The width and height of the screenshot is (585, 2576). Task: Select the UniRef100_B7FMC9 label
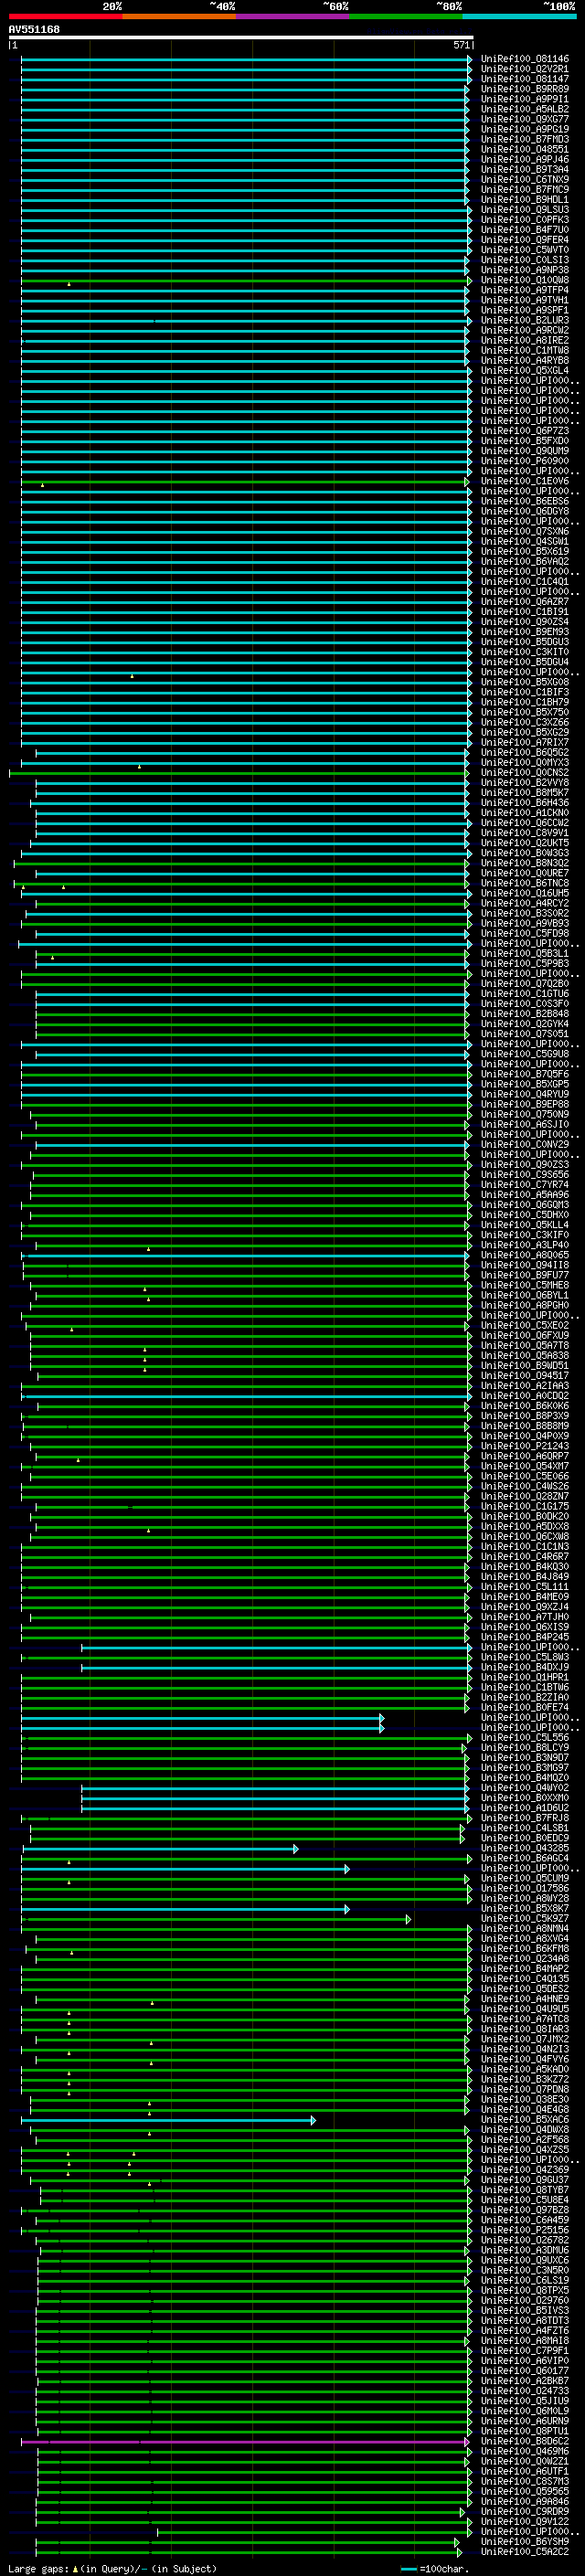(525, 189)
